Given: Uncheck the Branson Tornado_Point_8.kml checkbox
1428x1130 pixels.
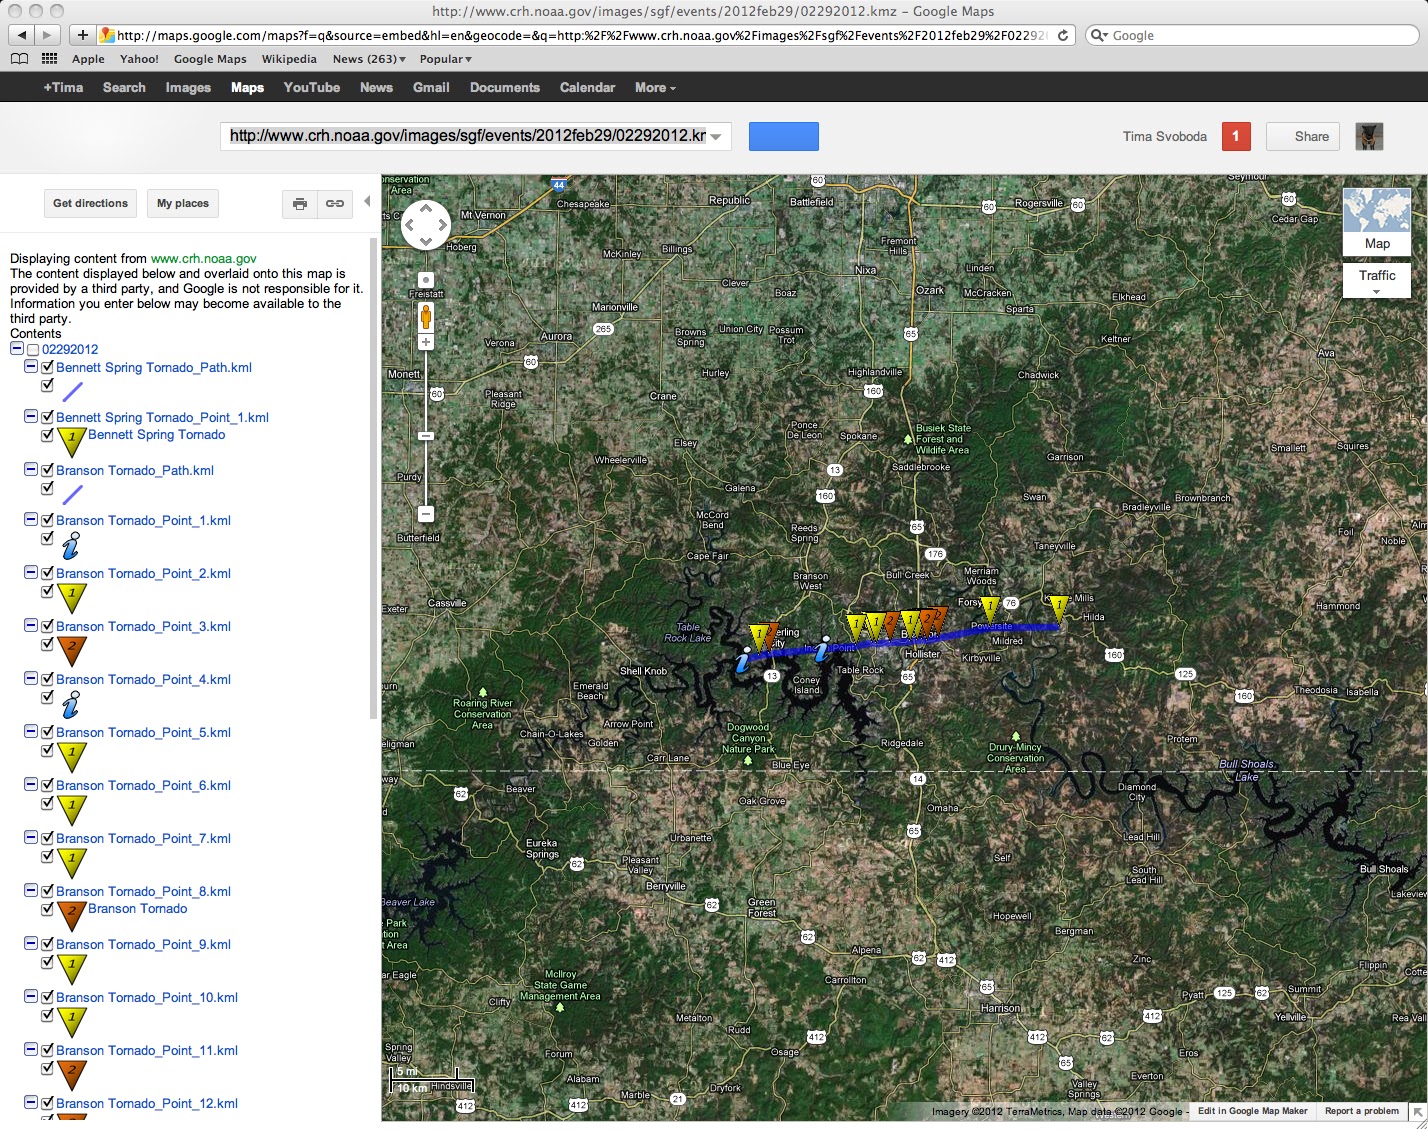Looking at the screenshot, I should click(47, 891).
